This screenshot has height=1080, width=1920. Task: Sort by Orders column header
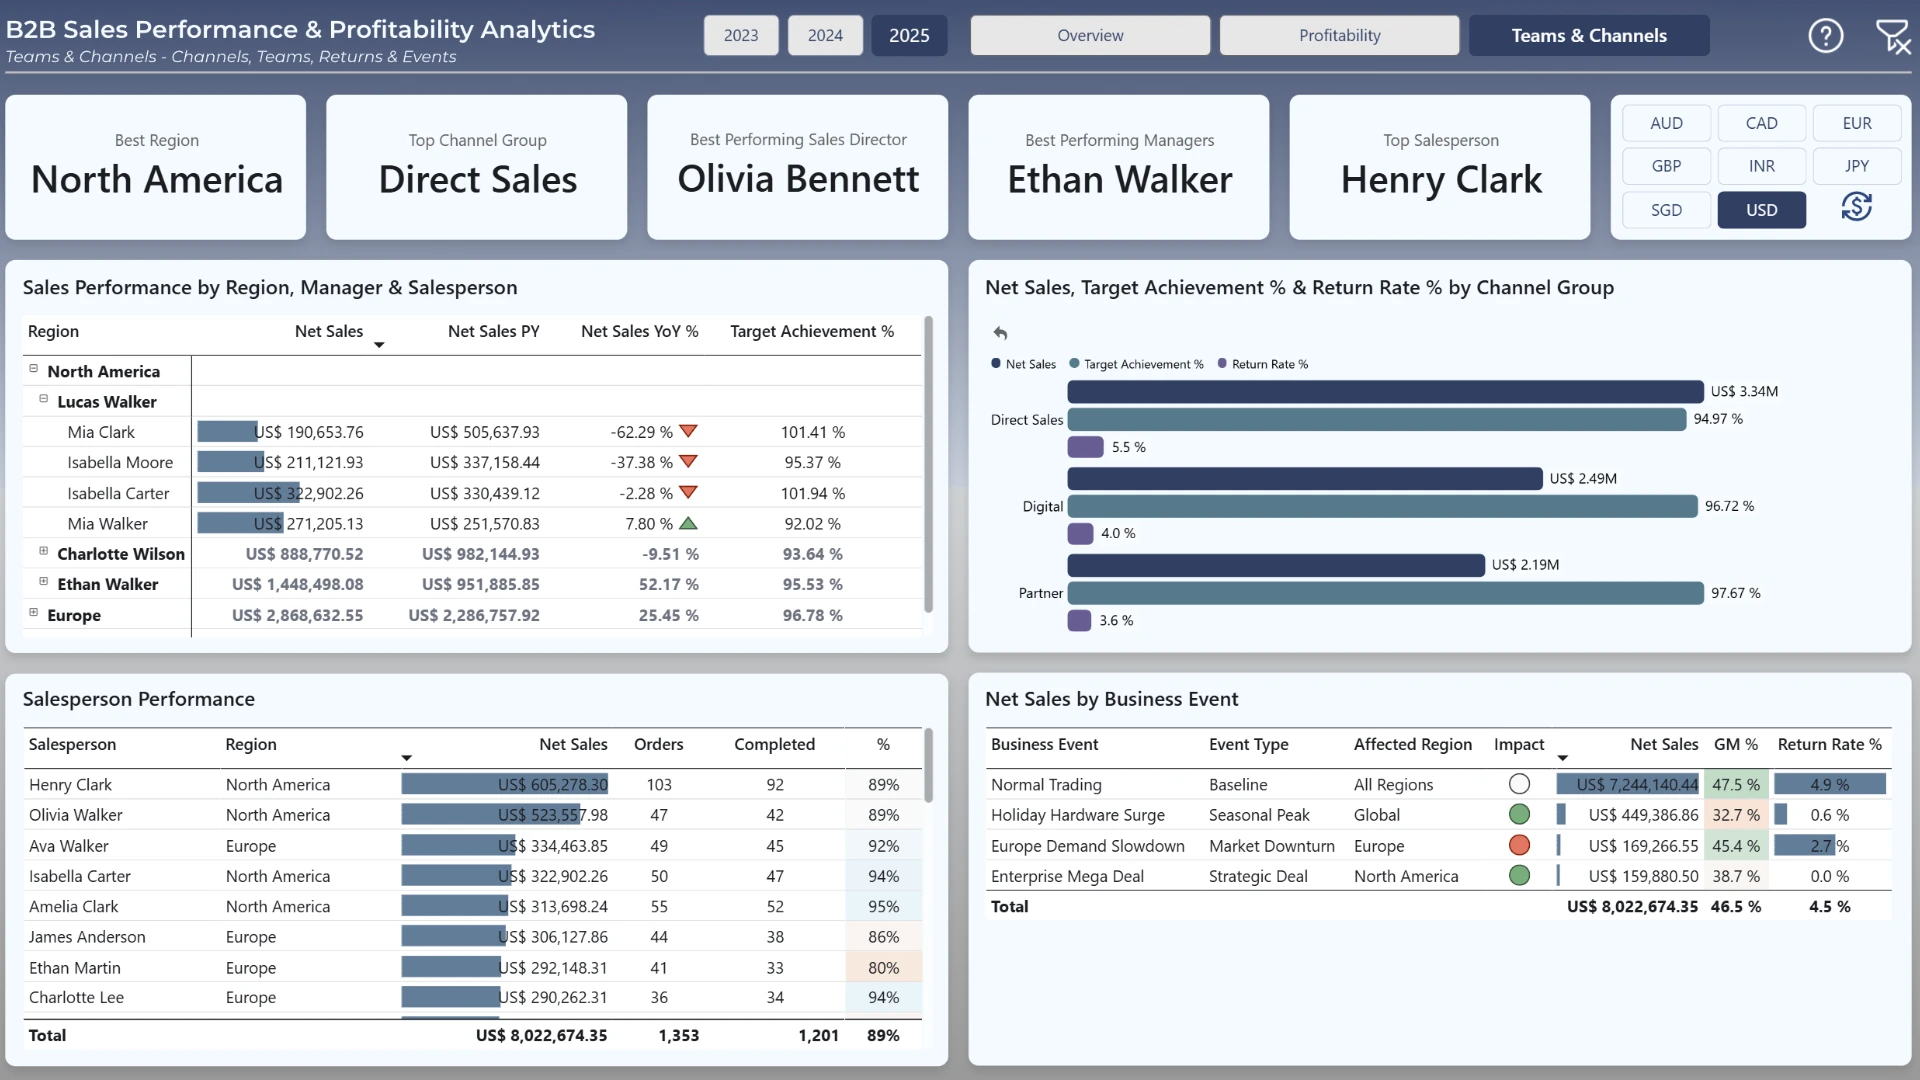click(x=658, y=744)
